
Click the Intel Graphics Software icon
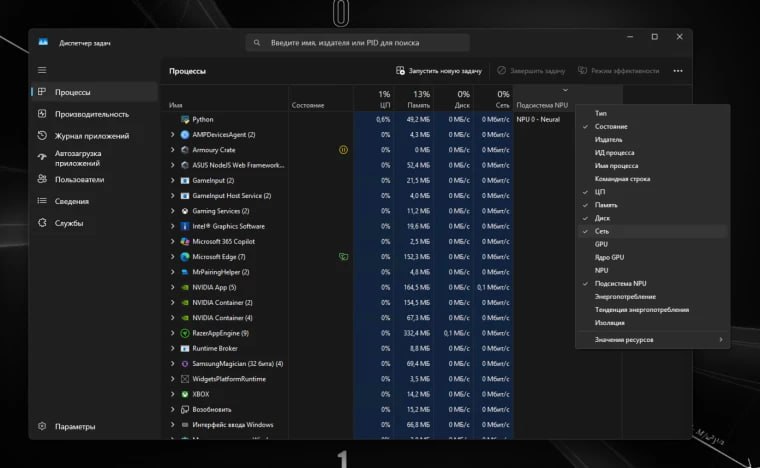(x=185, y=226)
